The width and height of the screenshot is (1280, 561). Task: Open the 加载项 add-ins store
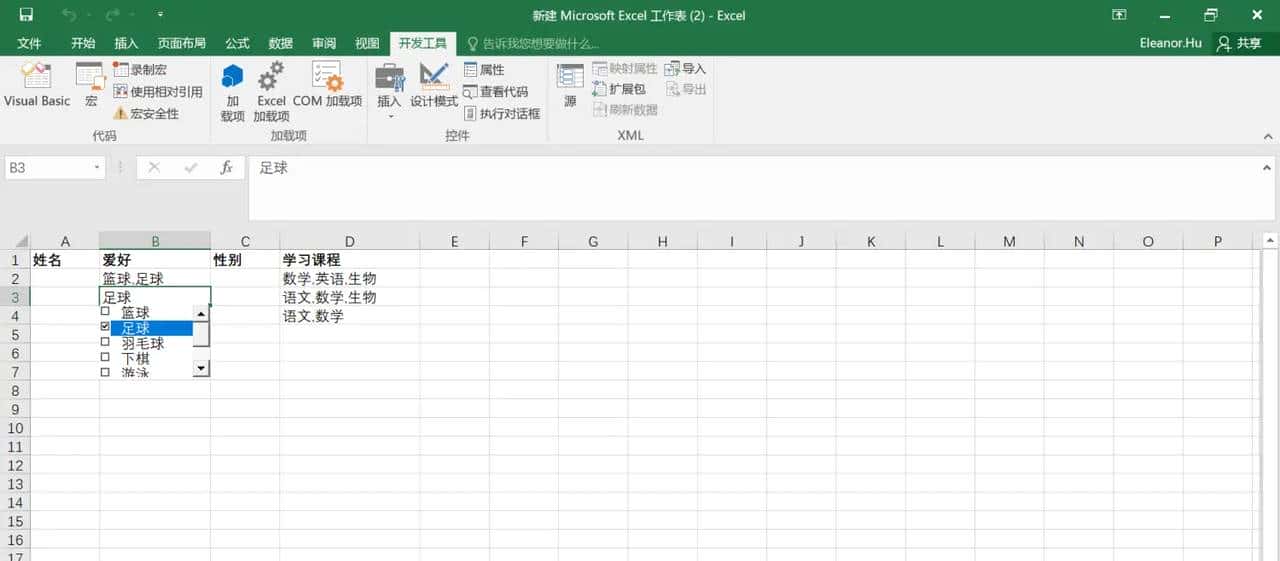click(x=232, y=92)
